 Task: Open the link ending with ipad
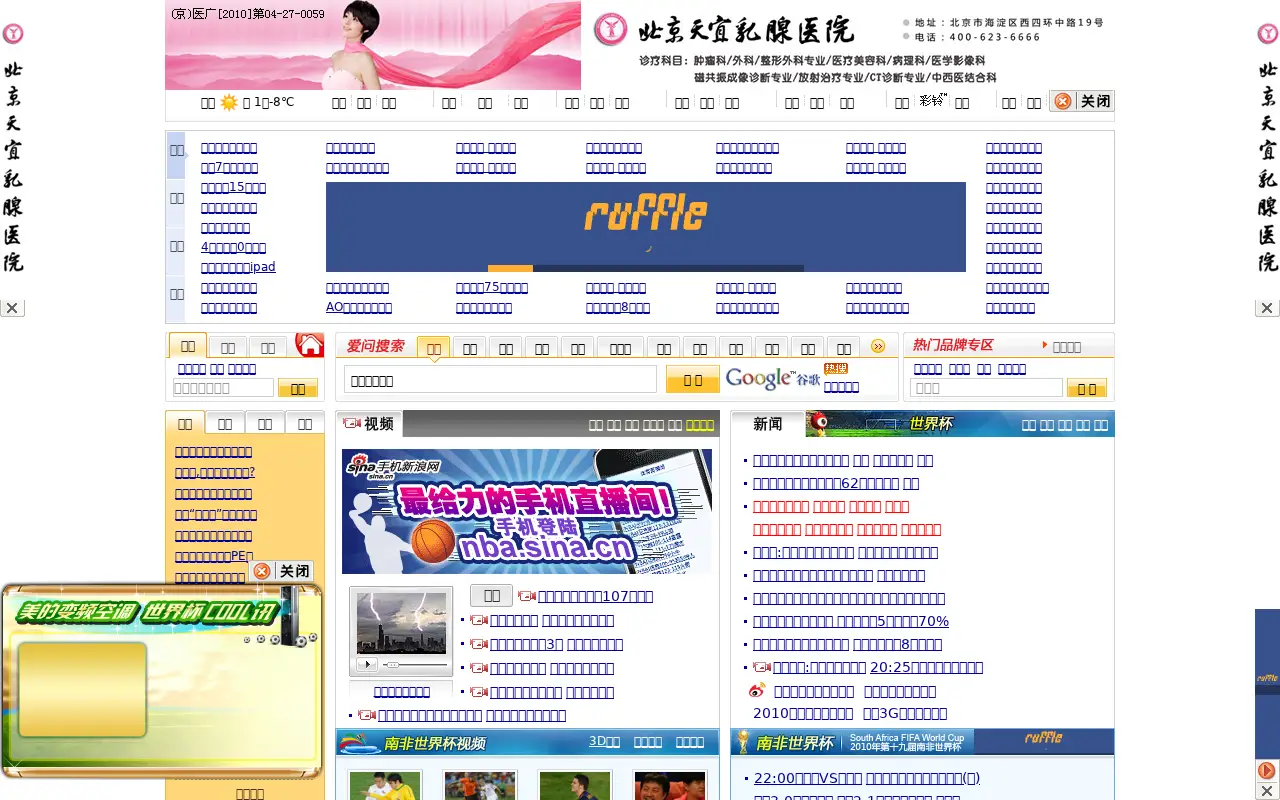238,267
